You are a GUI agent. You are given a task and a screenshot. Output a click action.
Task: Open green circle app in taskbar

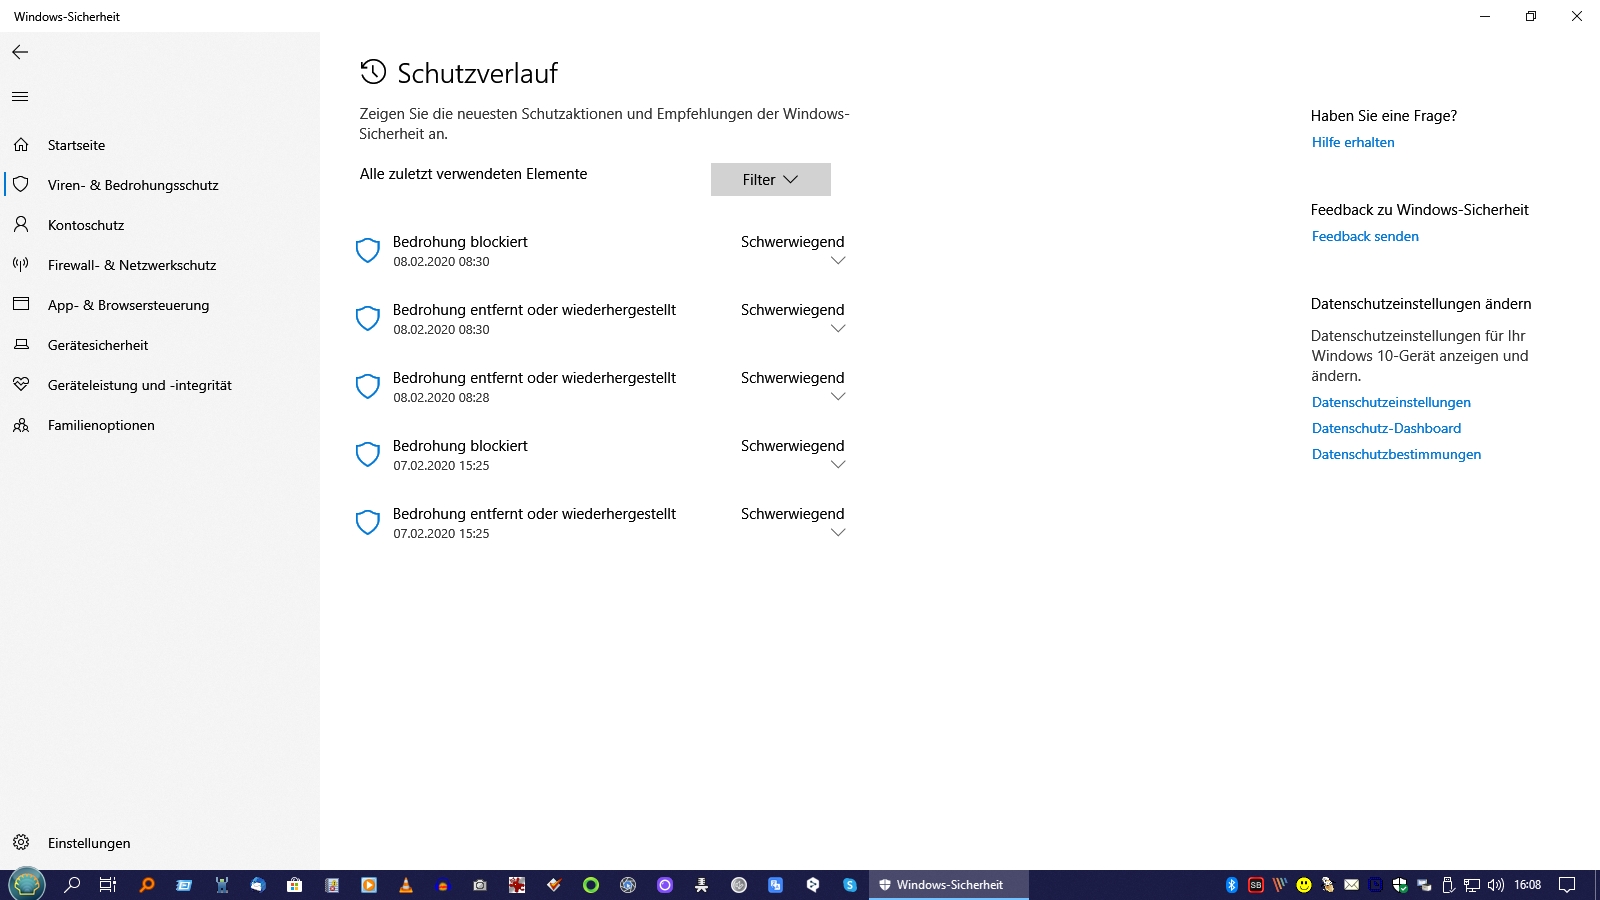(591, 885)
